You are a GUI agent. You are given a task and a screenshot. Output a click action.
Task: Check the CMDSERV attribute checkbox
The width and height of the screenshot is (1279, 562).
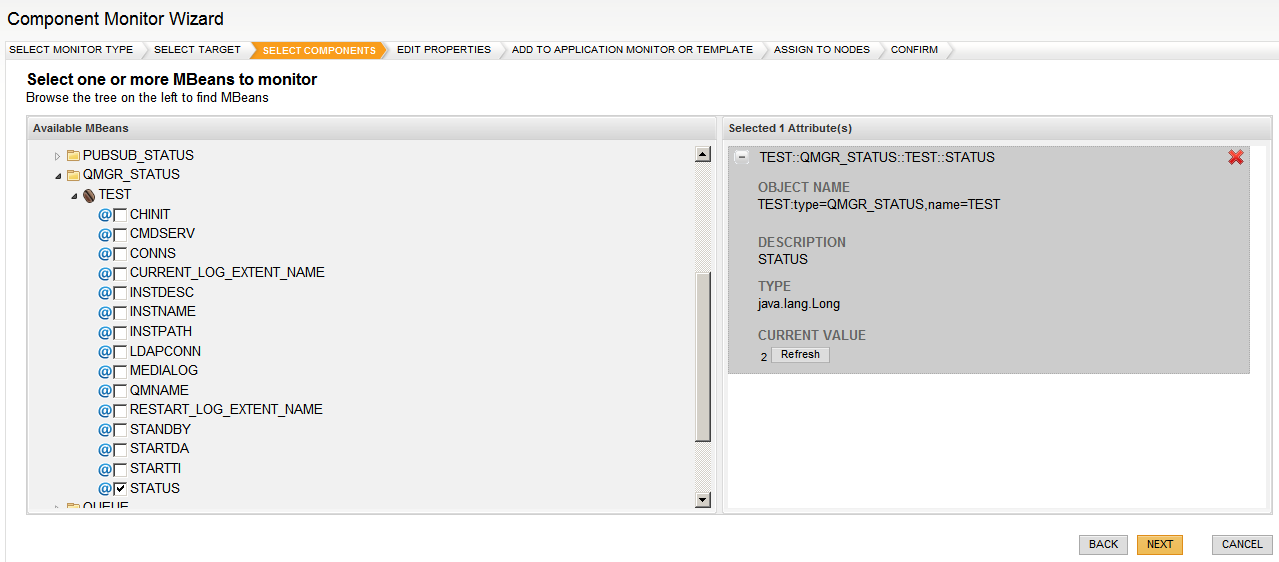click(120, 234)
